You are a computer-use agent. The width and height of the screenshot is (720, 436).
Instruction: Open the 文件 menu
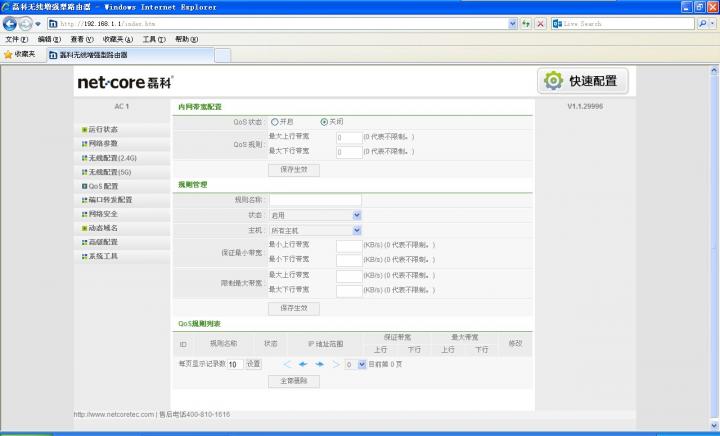(x=17, y=39)
